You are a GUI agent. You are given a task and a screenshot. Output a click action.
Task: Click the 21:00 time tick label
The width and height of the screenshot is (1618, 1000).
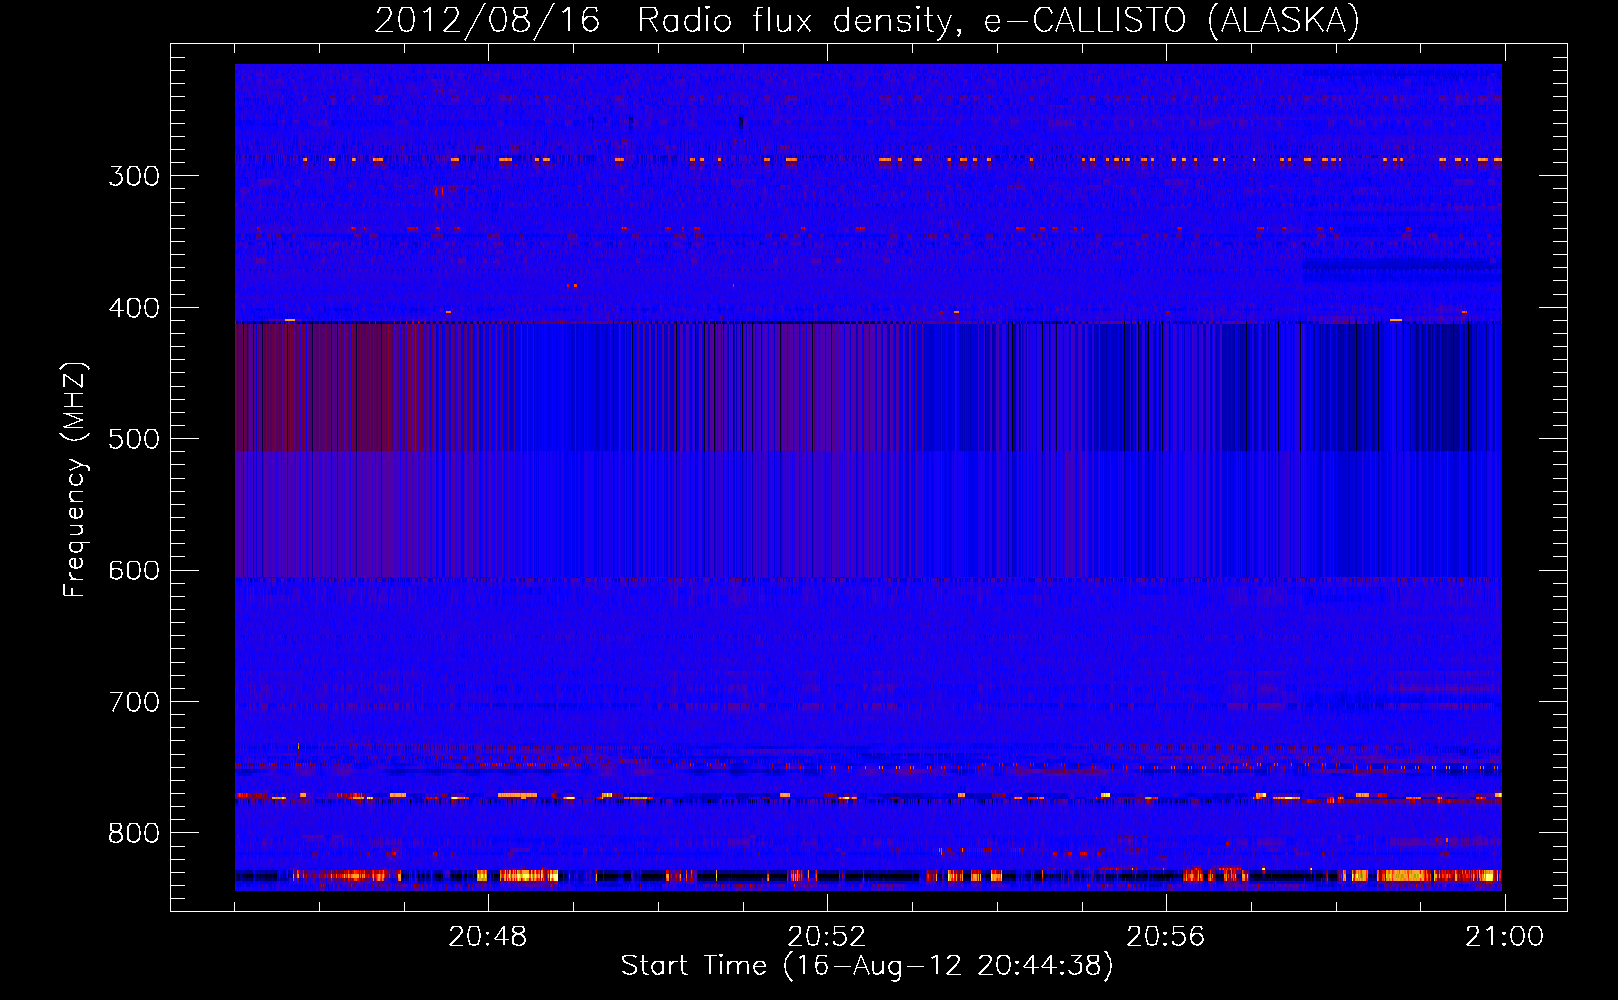[1505, 937]
